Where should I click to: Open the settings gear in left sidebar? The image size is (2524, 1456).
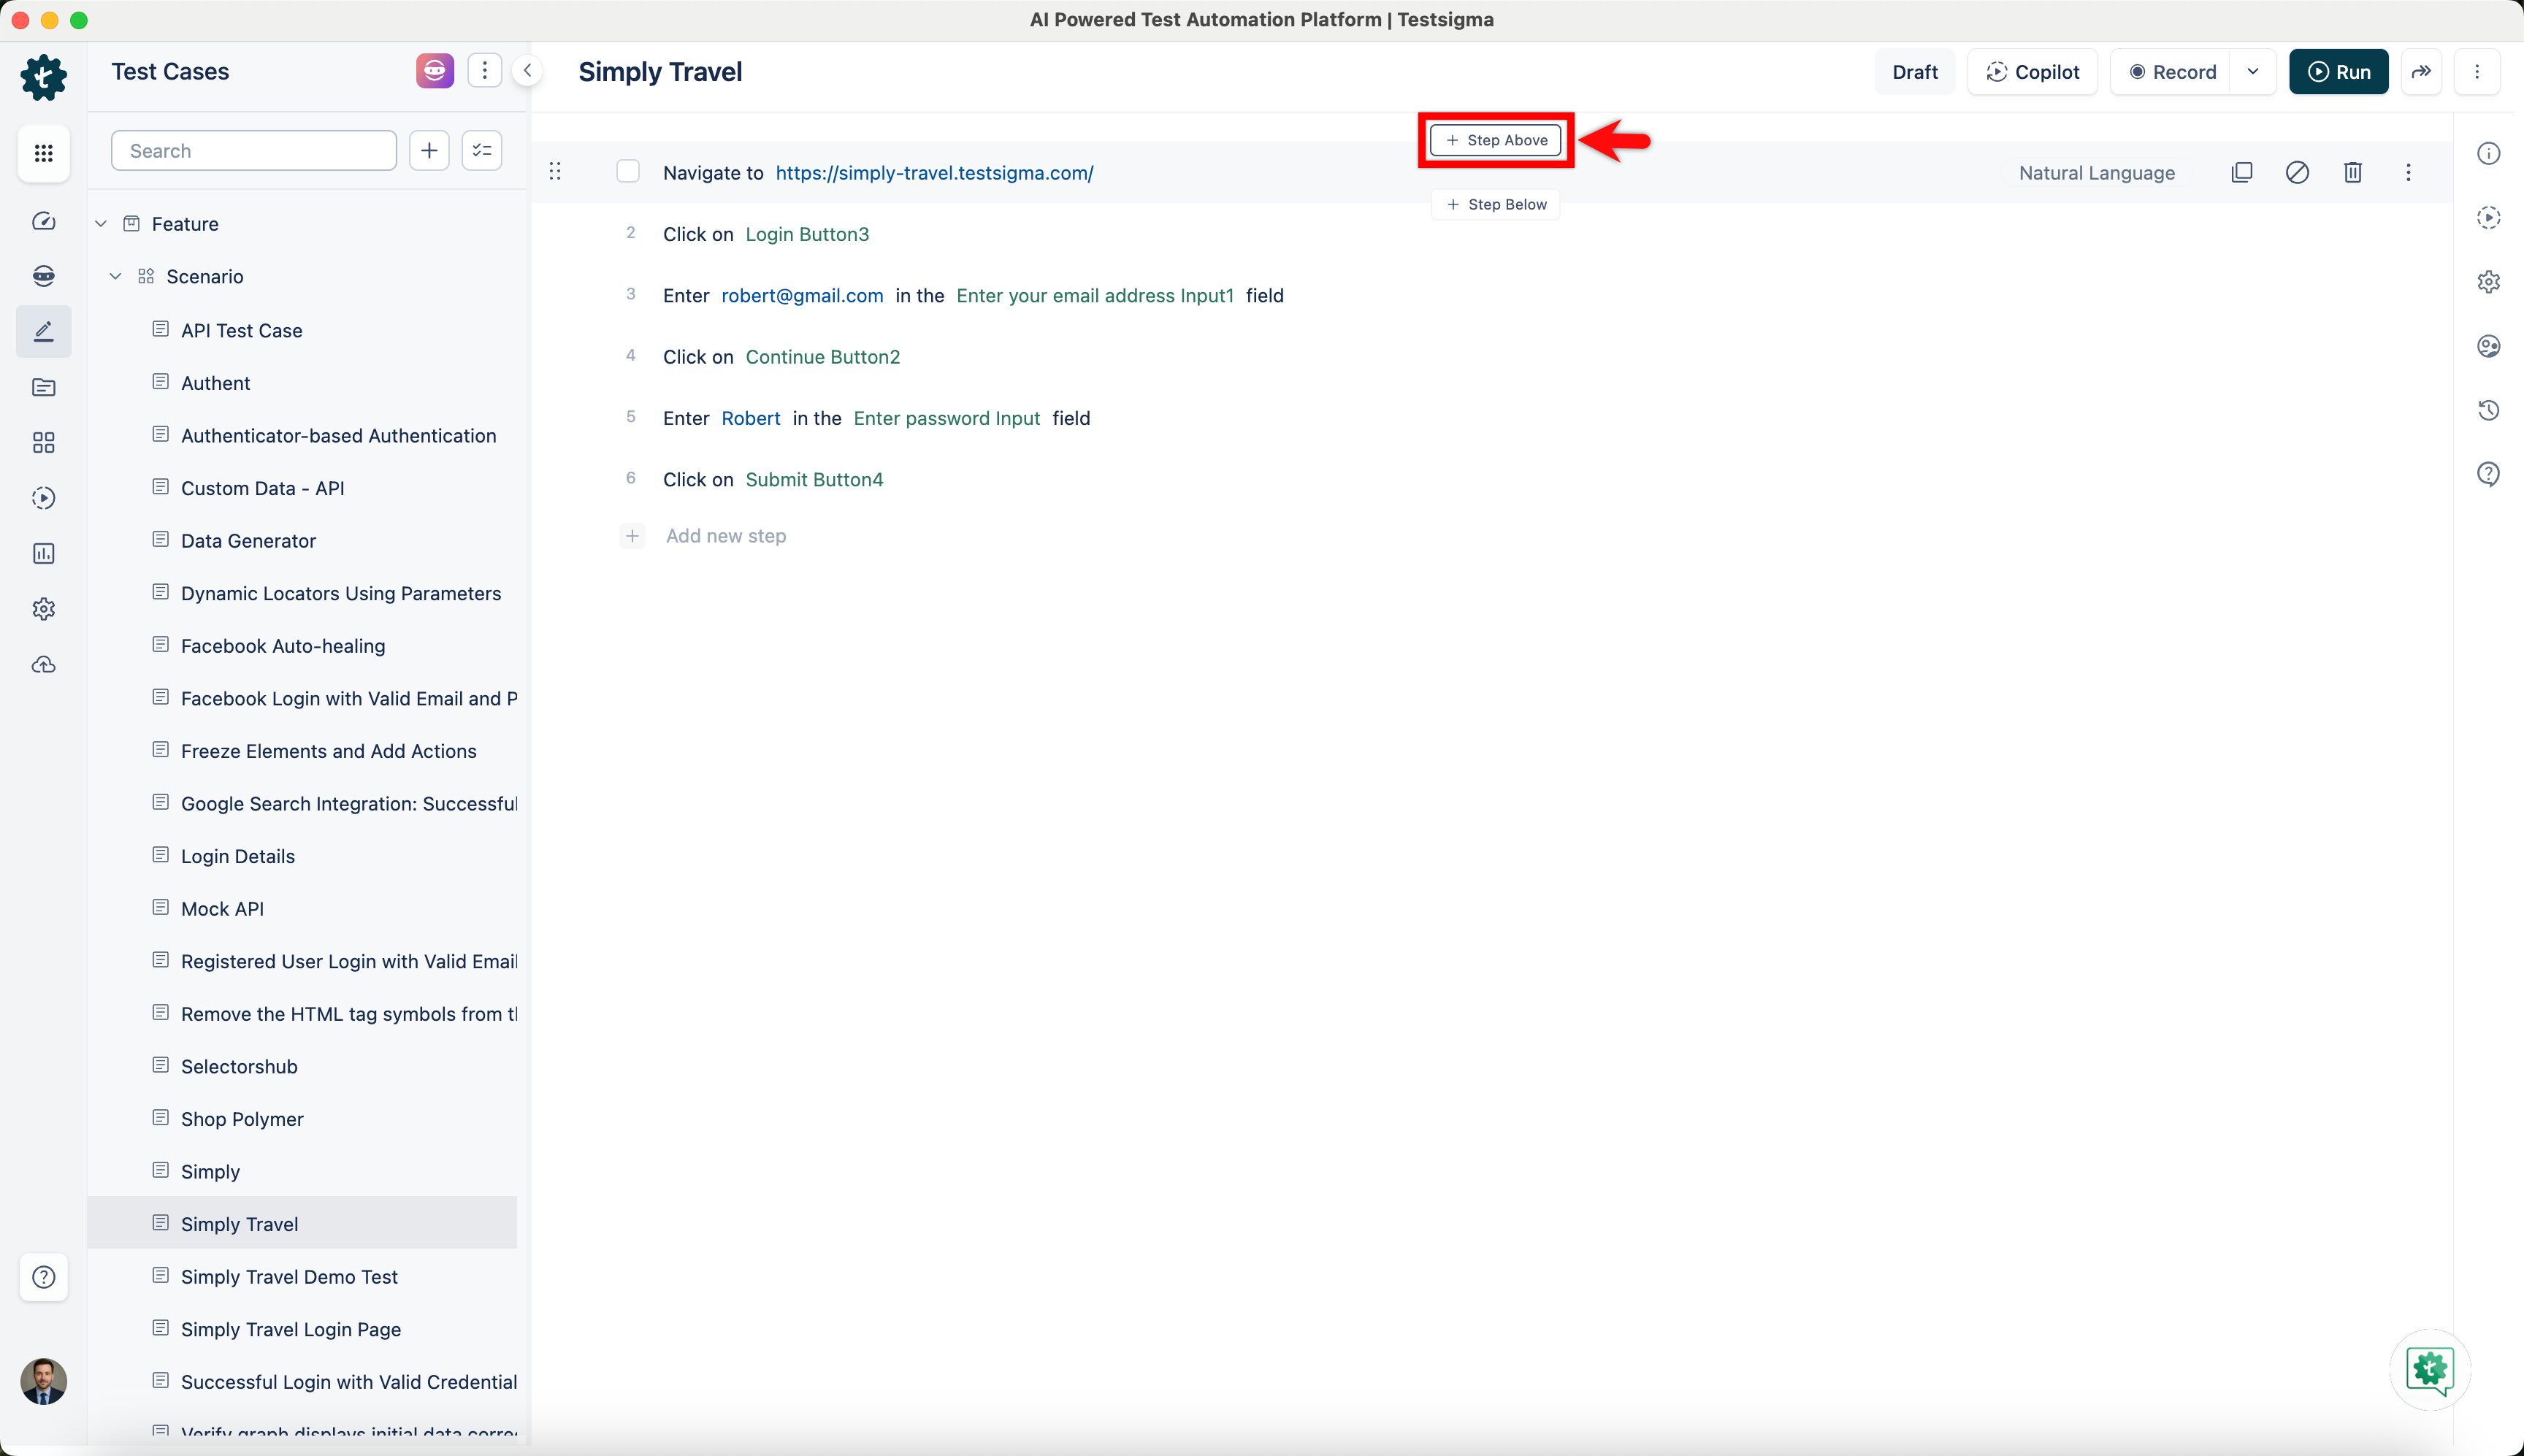point(43,609)
